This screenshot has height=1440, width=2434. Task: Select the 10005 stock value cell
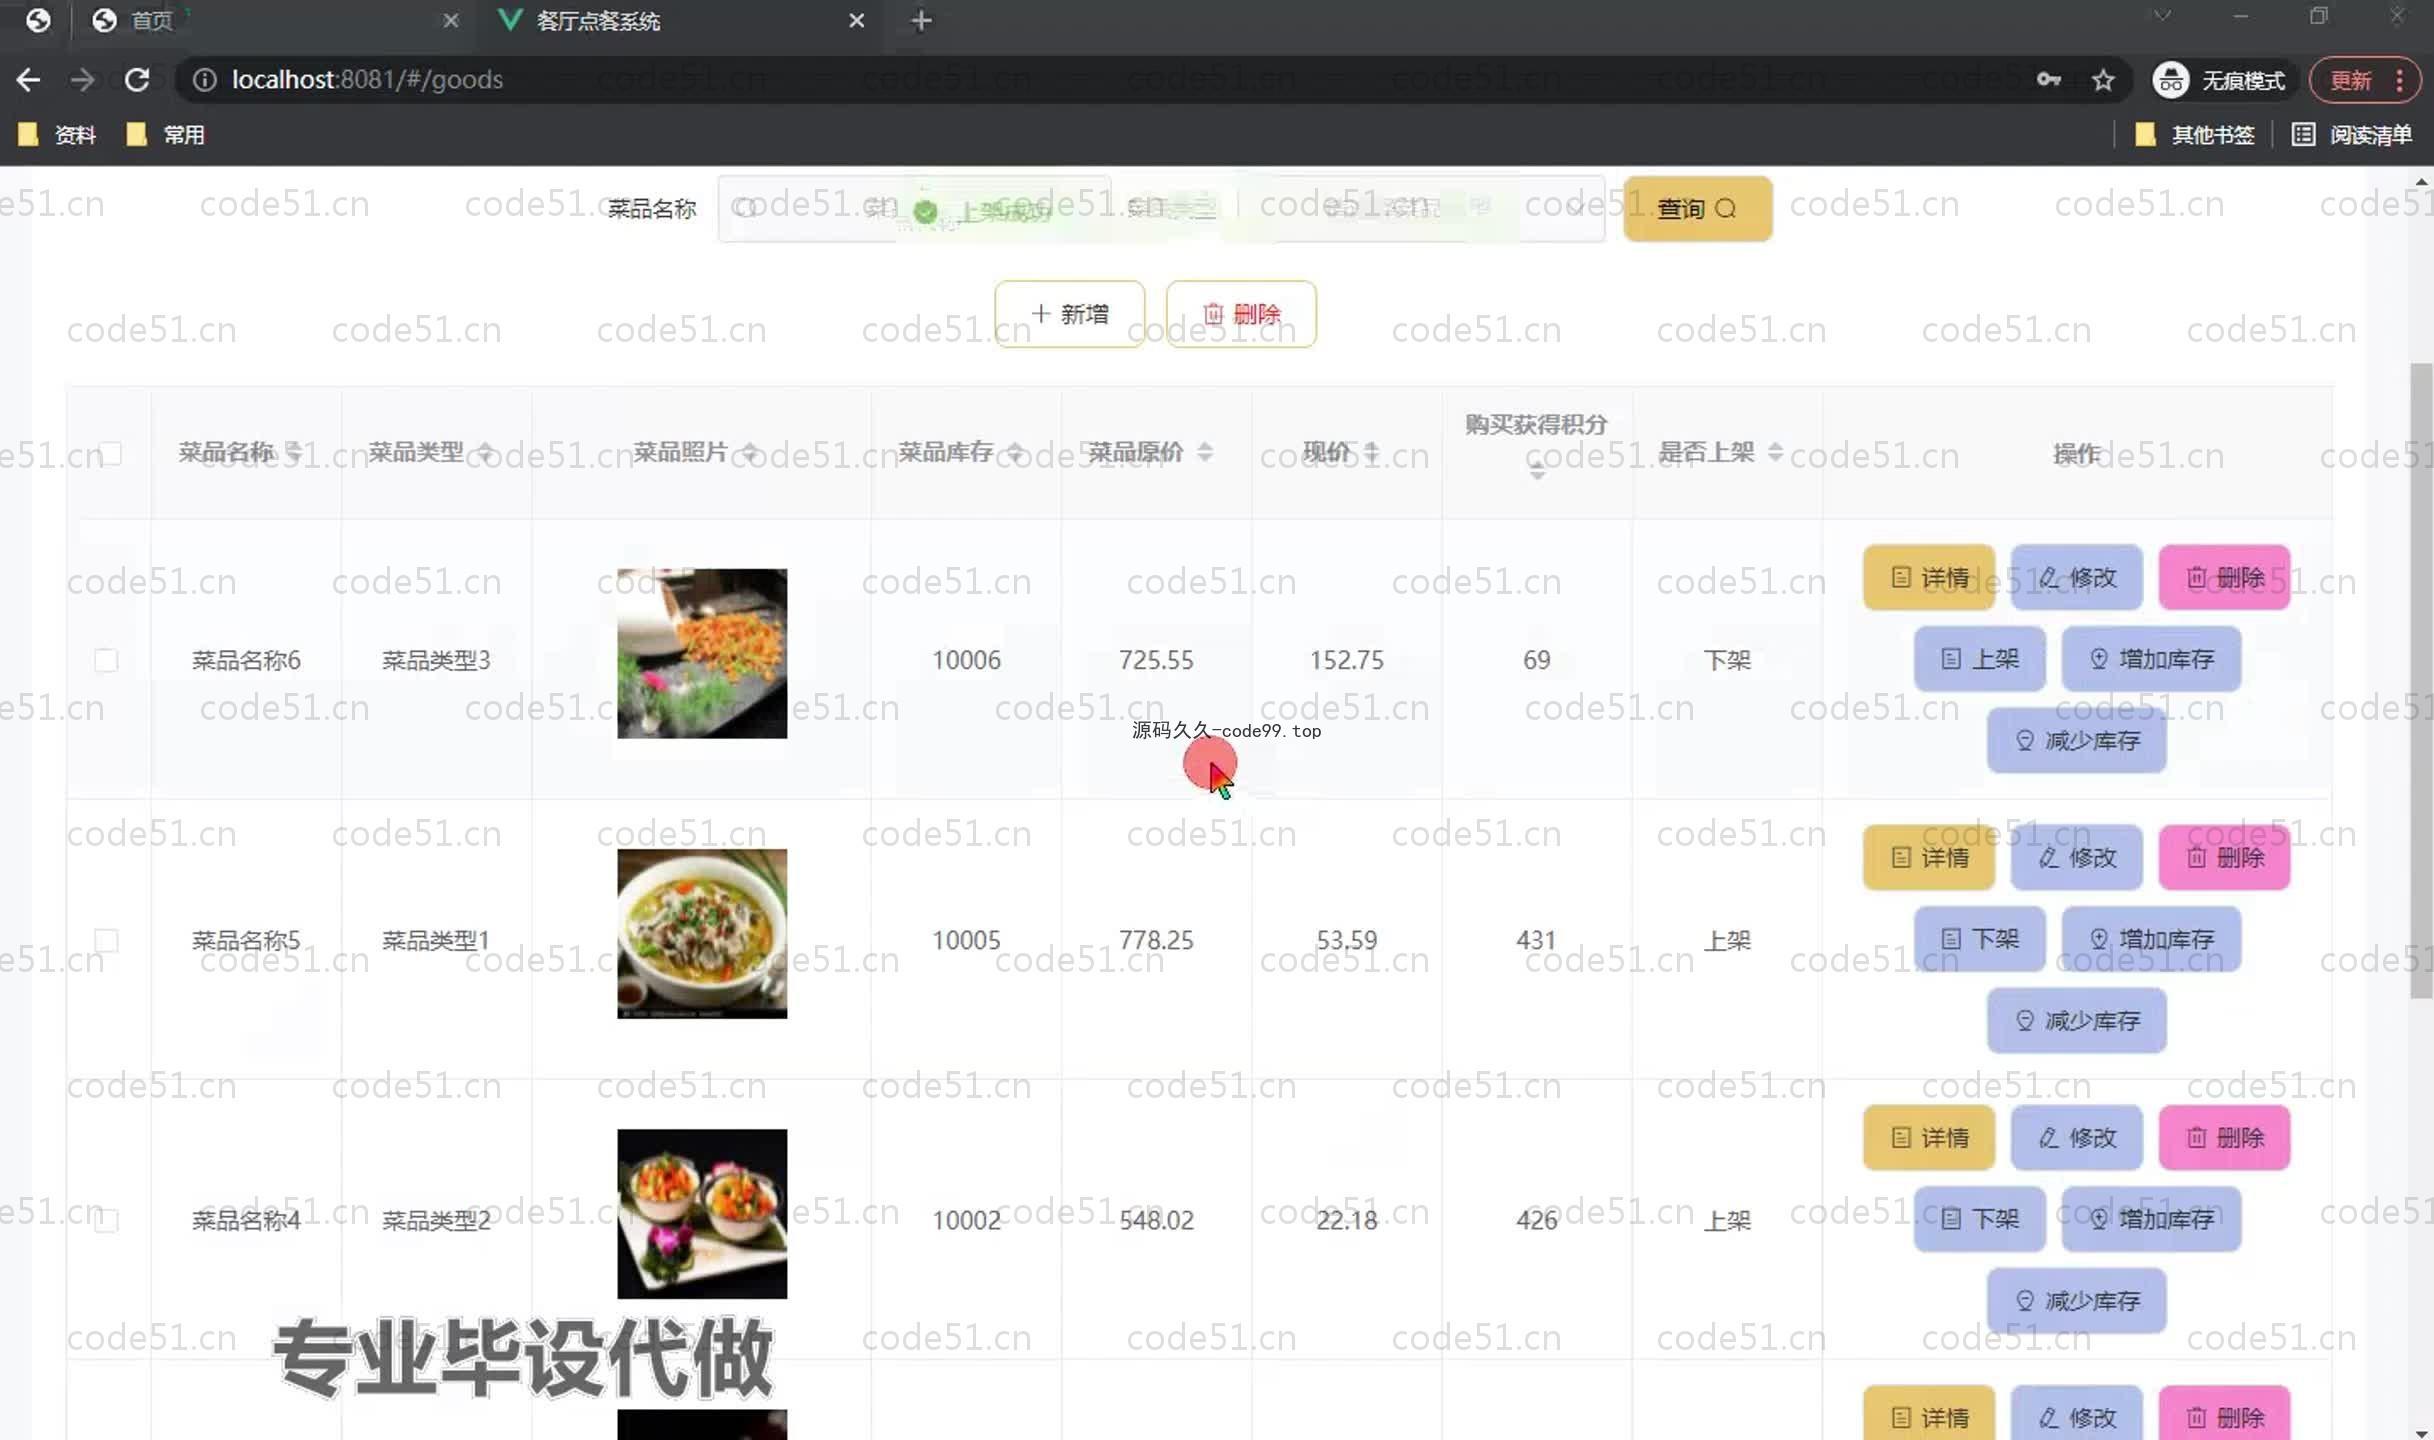tap(966, 940)
